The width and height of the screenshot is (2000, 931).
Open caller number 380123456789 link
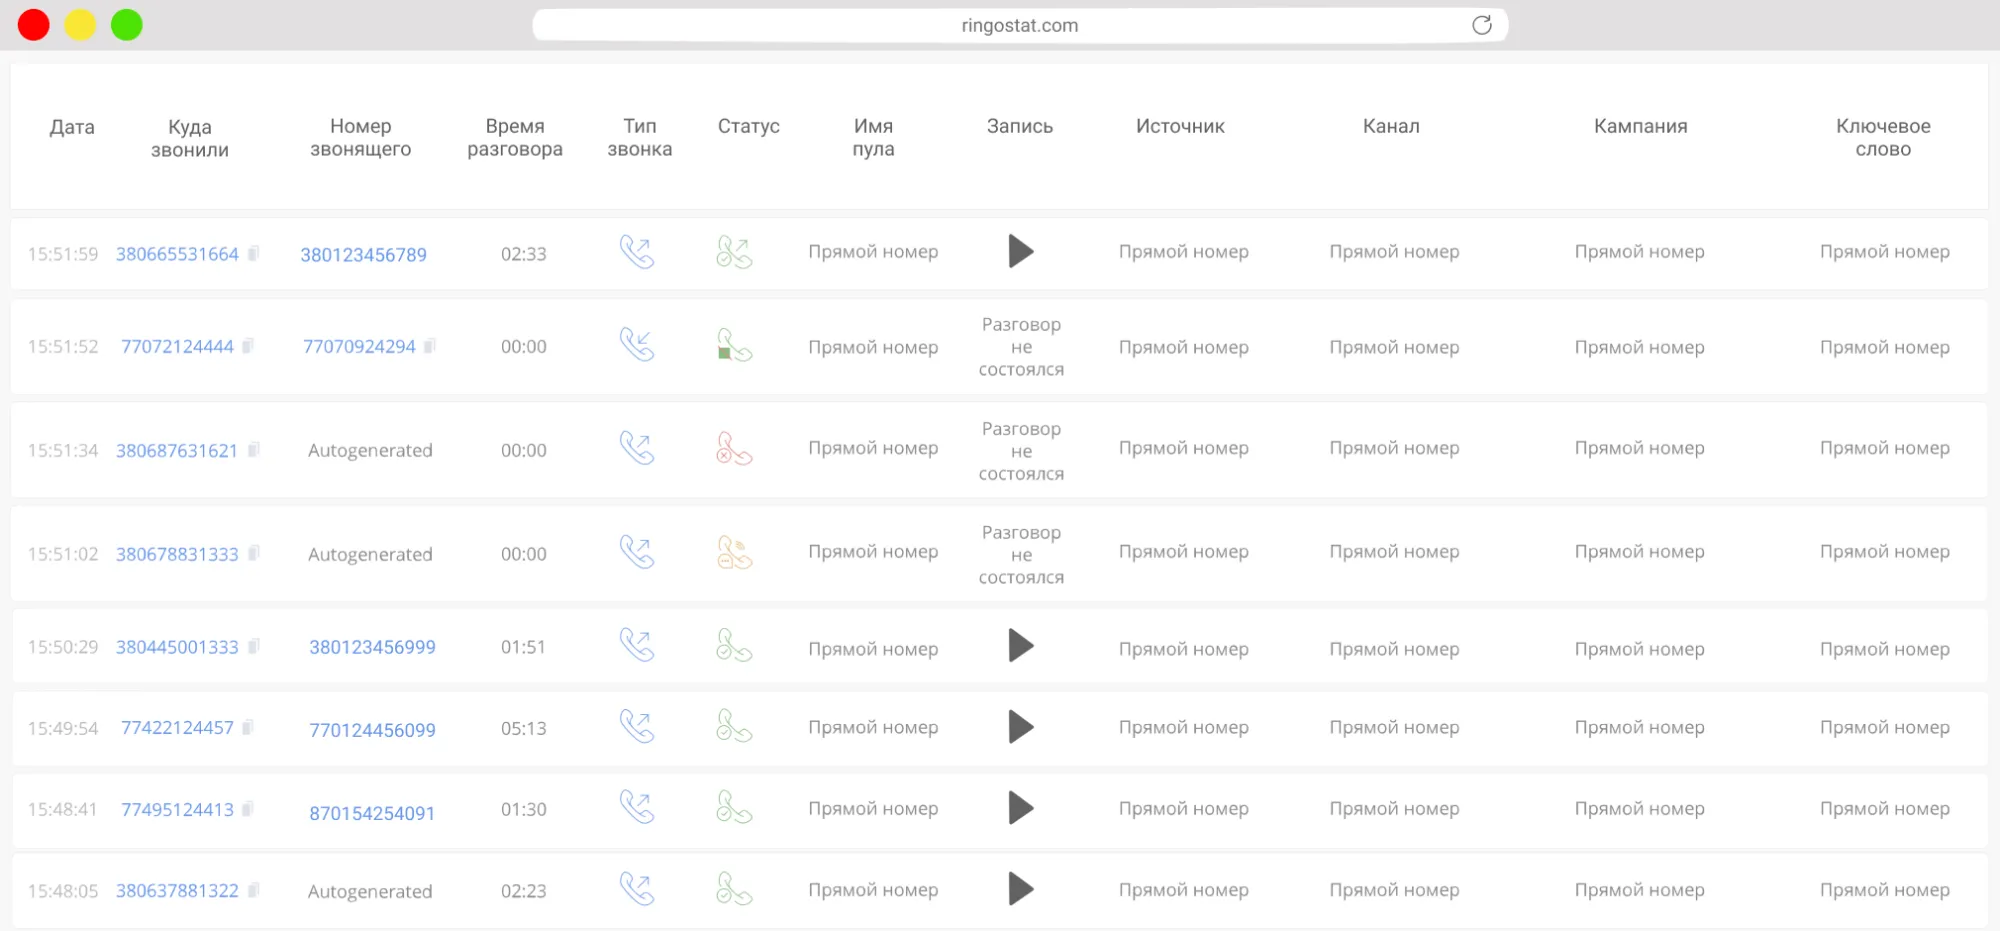coord(363,255)
